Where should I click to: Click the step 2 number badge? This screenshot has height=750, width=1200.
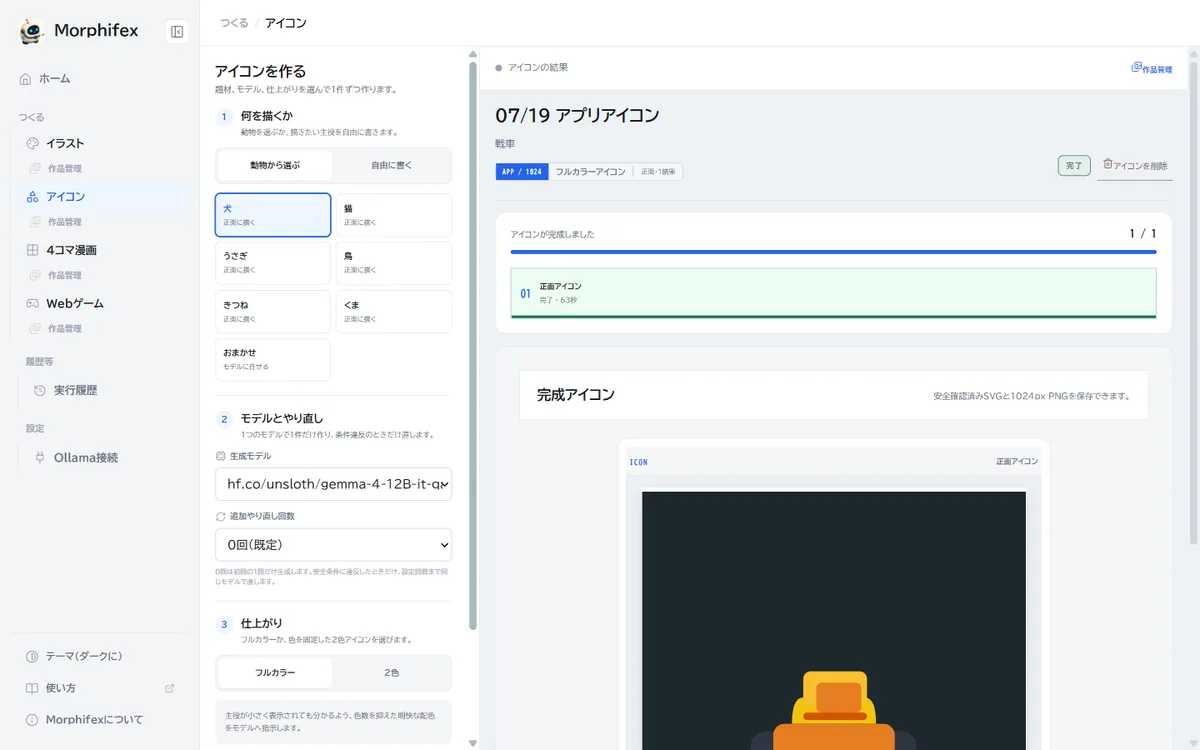point(225,419)
